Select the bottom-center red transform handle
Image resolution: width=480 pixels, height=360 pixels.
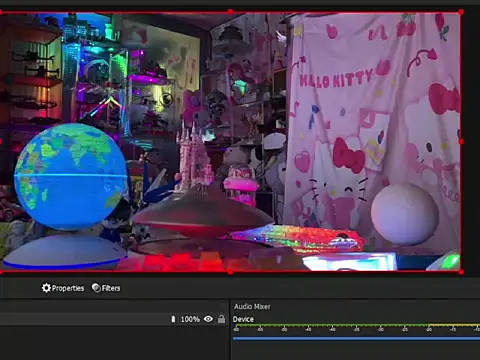pos(230,272)
